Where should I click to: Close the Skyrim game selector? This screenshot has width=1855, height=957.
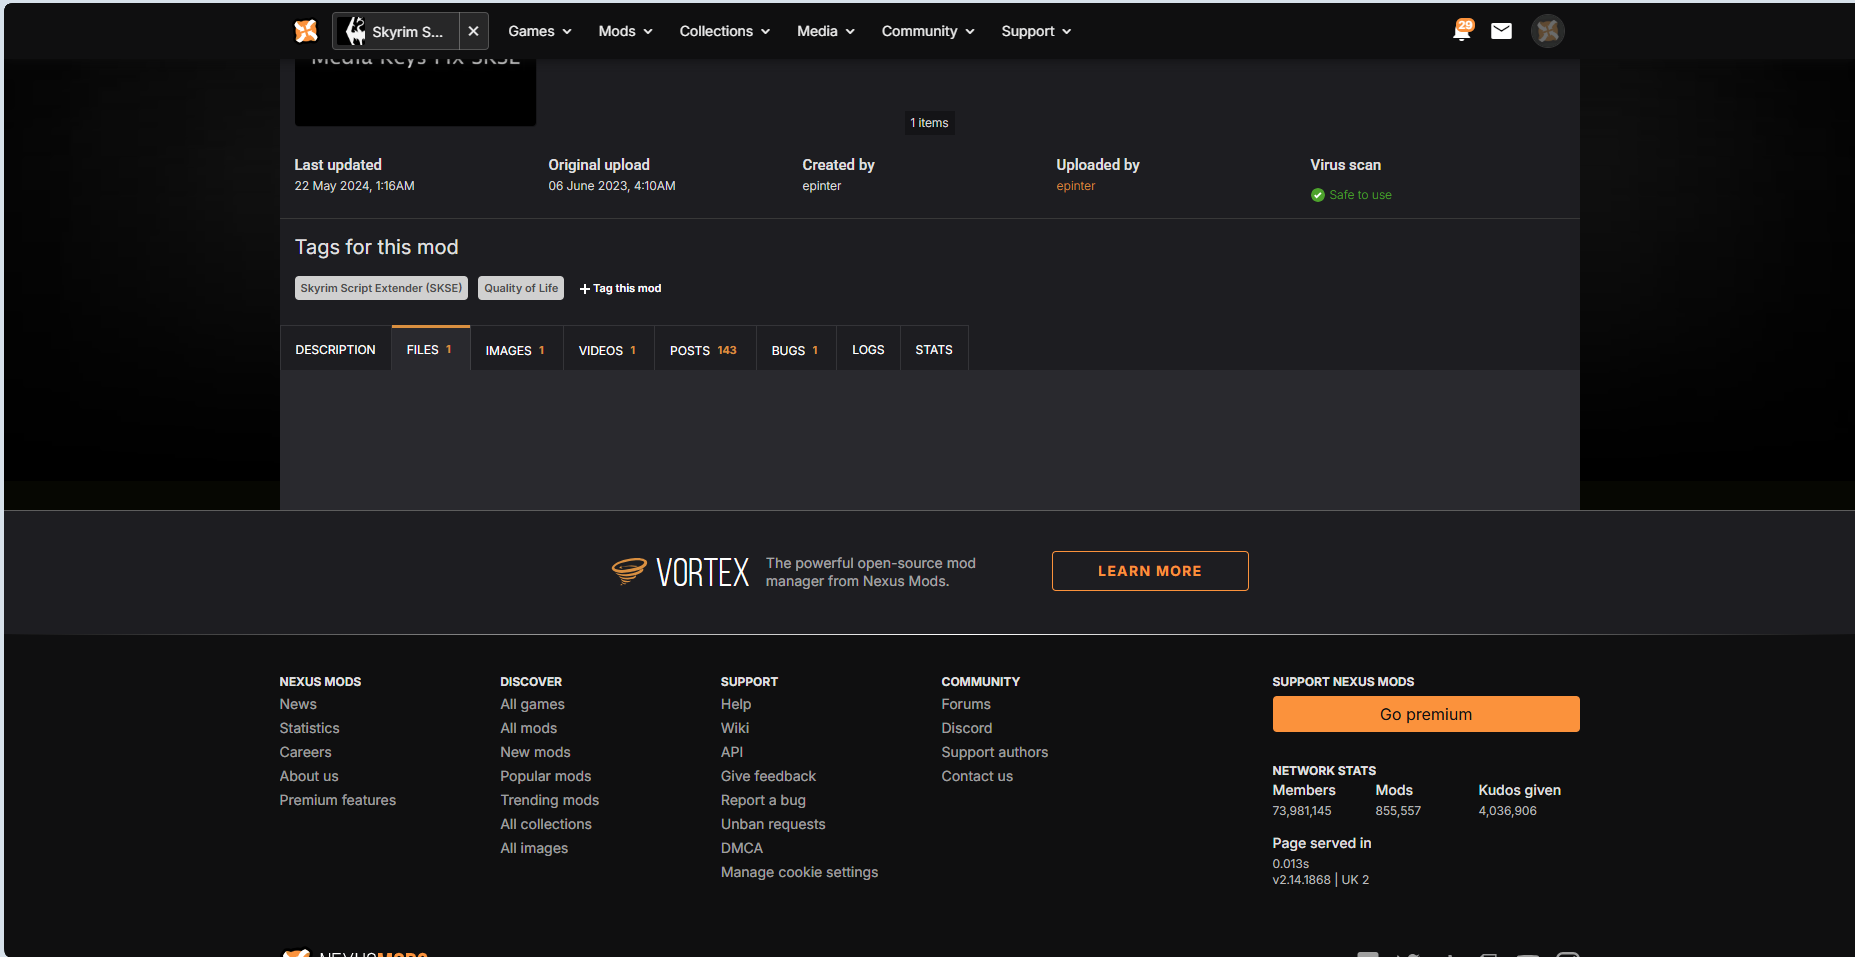point(474,31)
